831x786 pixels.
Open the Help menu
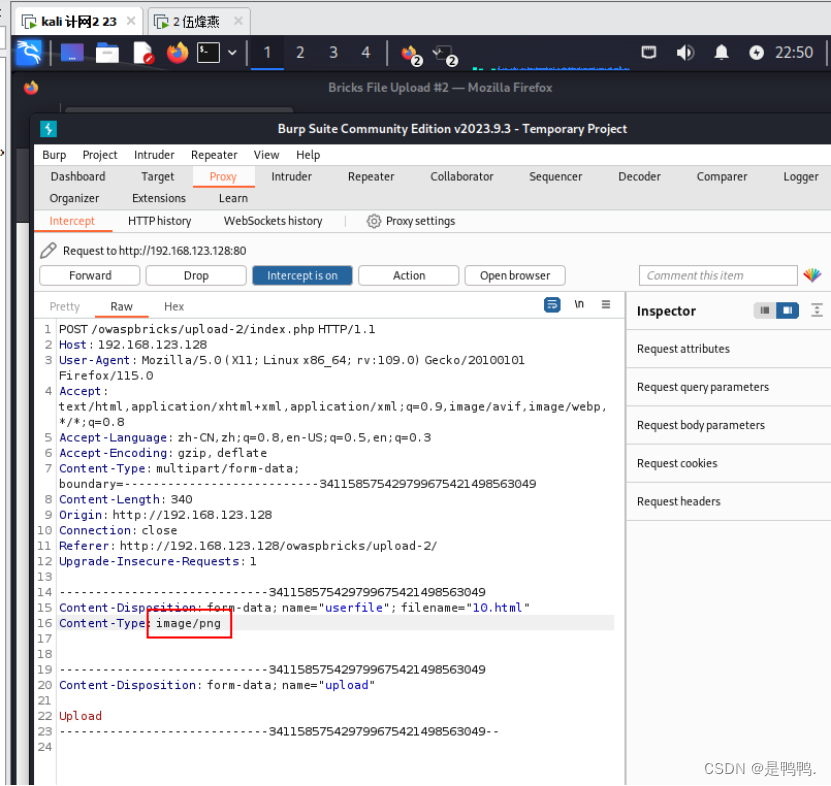click(308, 155)
